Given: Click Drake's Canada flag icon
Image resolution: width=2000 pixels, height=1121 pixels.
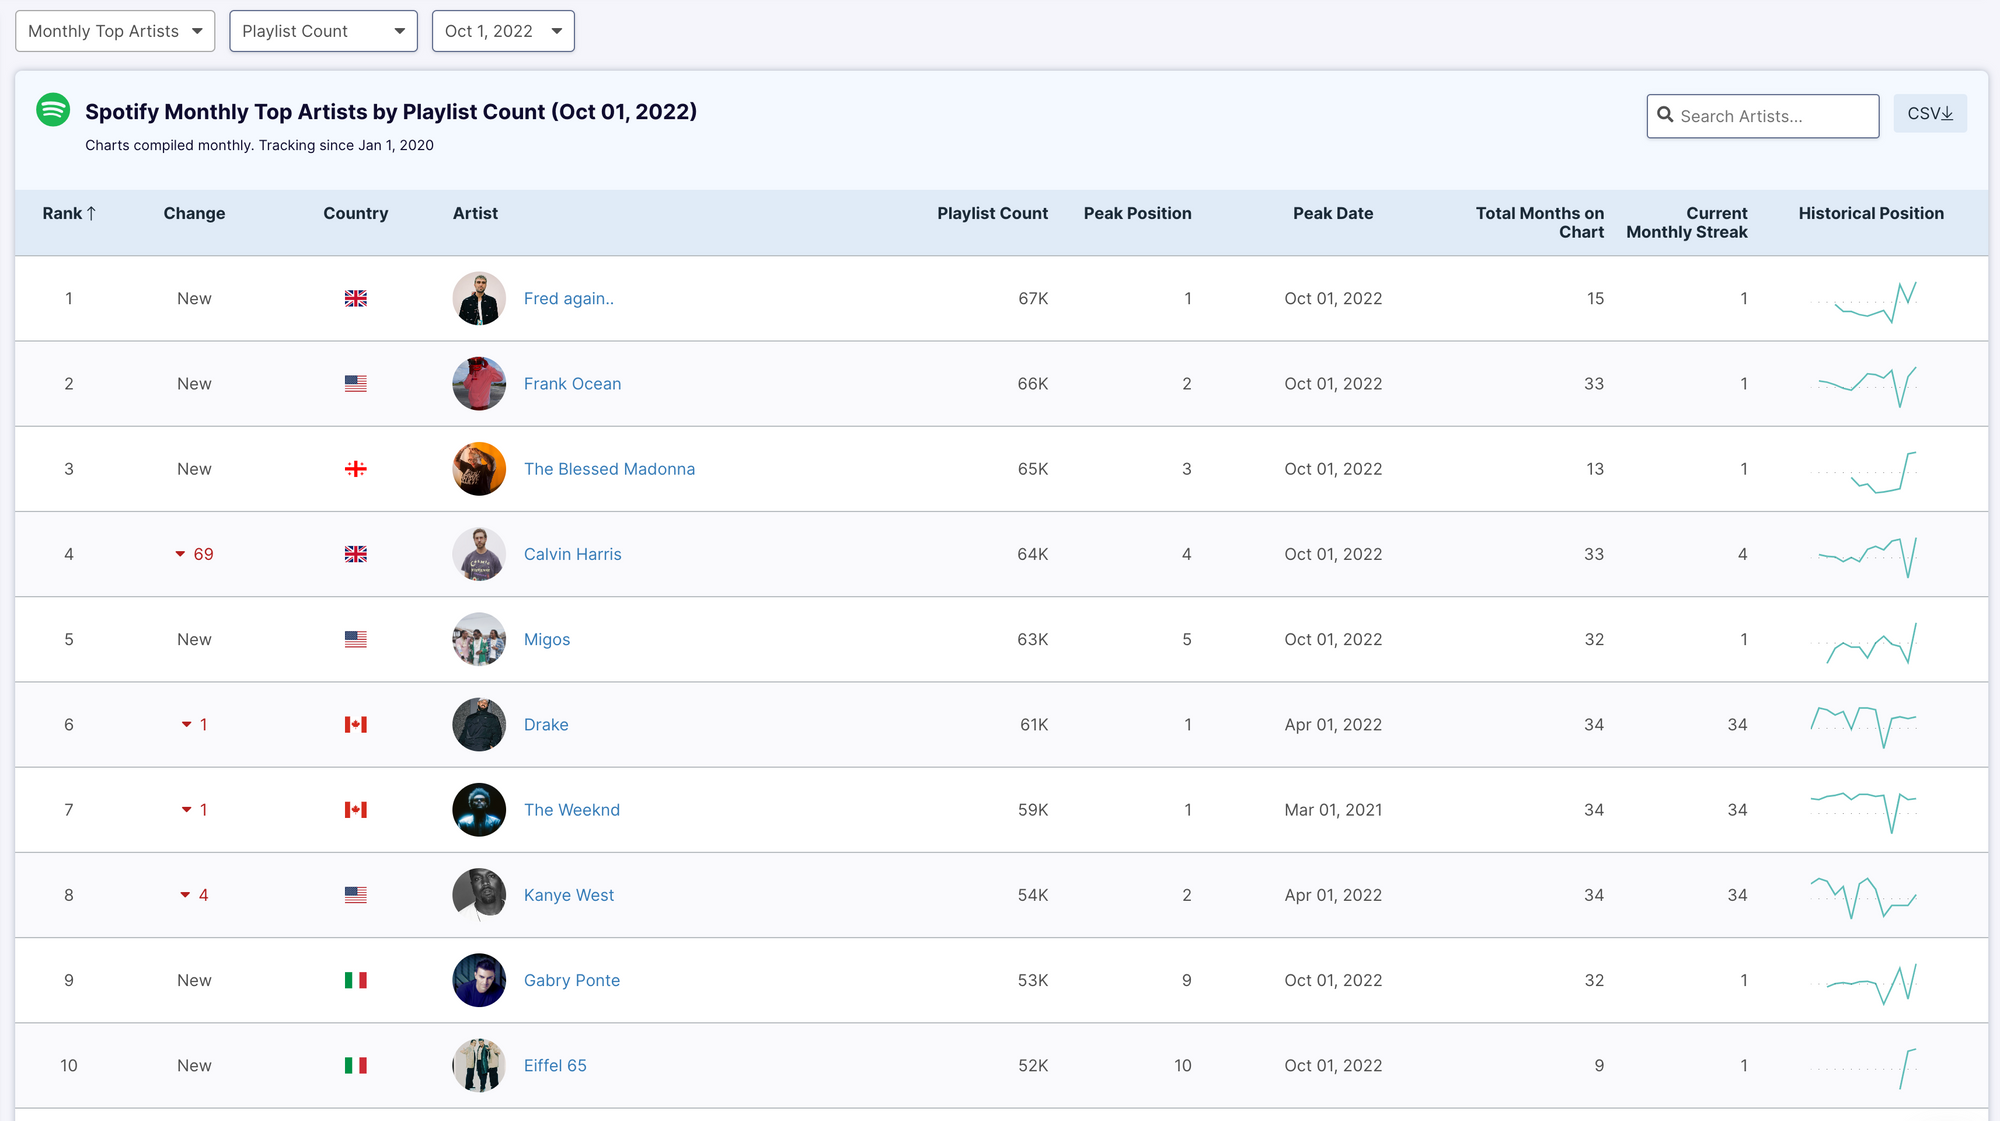Looking at the screenshot, I should [x=355, y=725].
